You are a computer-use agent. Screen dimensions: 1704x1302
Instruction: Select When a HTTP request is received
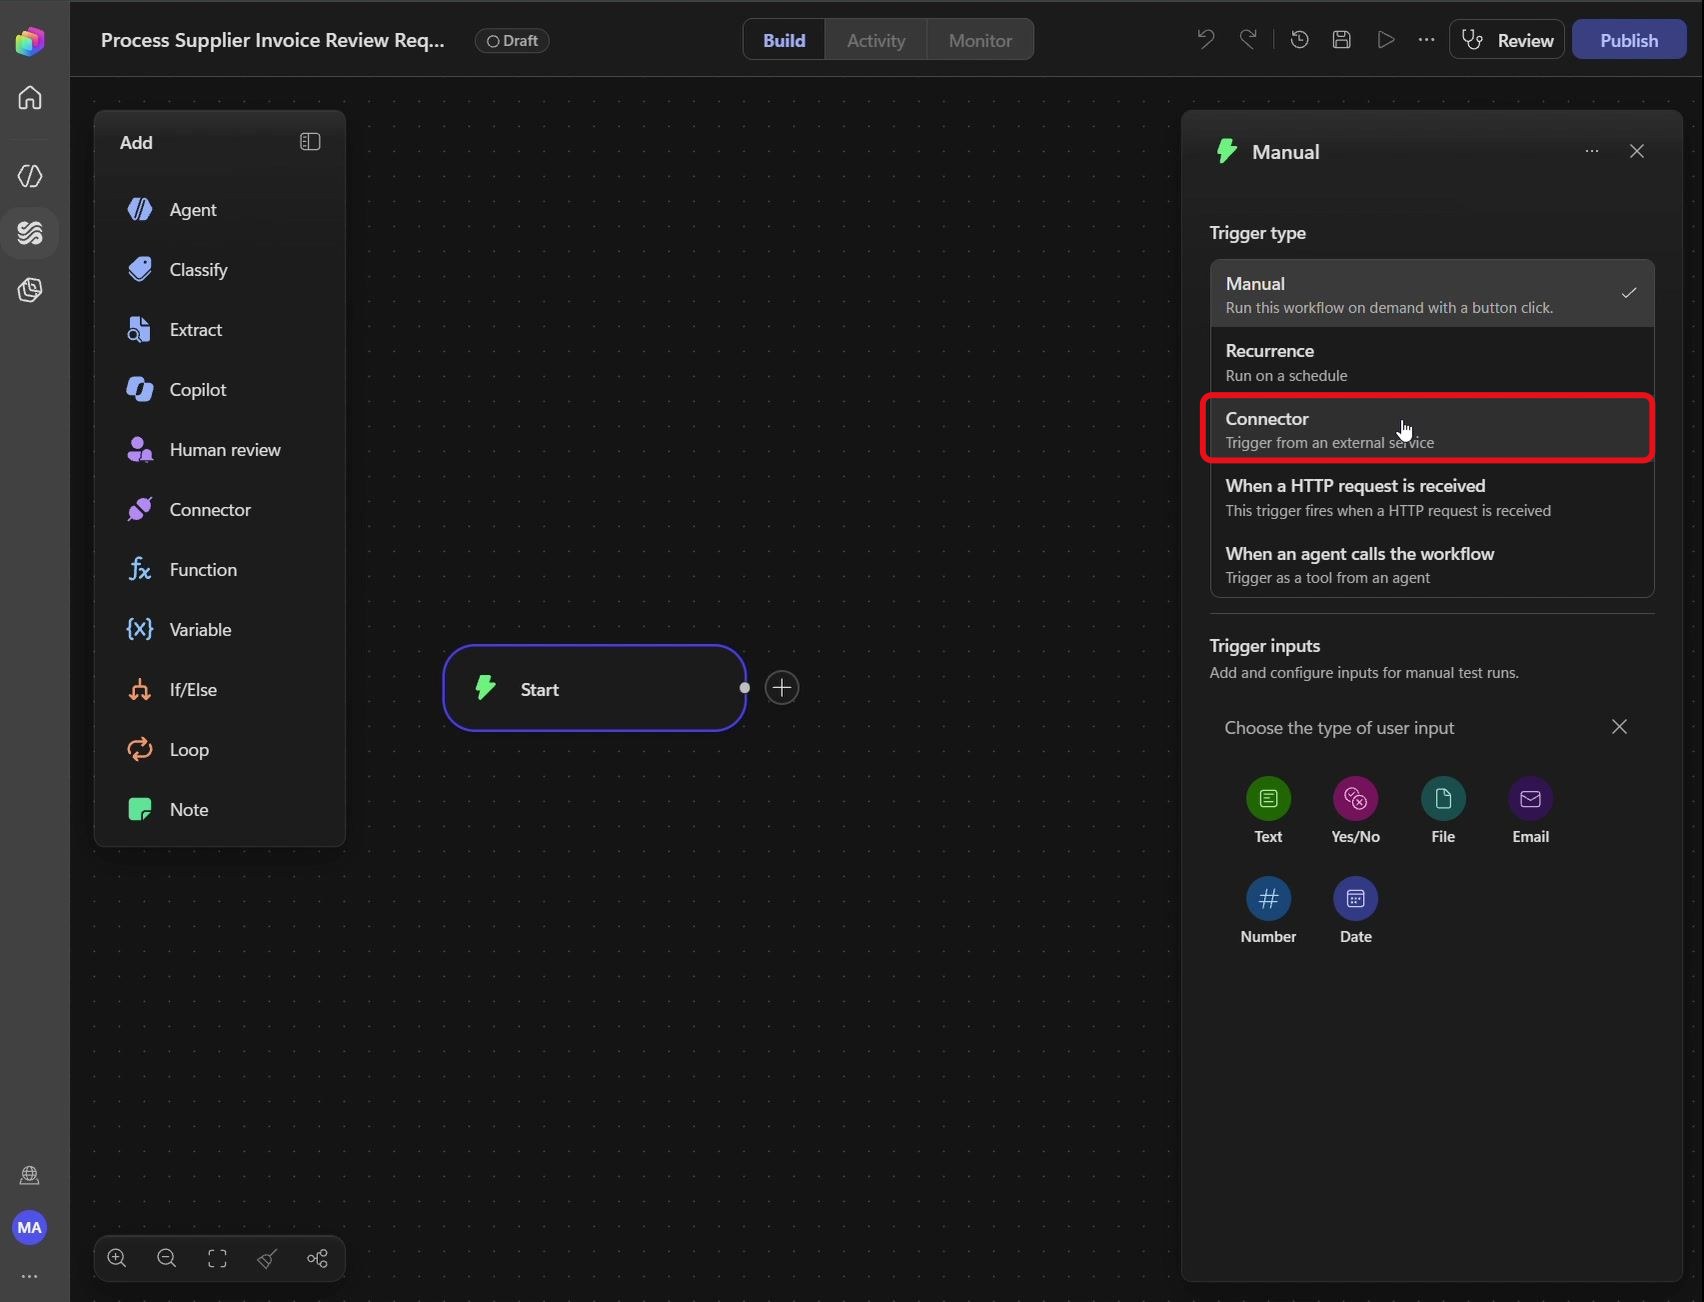click(x=1431, y=497)
